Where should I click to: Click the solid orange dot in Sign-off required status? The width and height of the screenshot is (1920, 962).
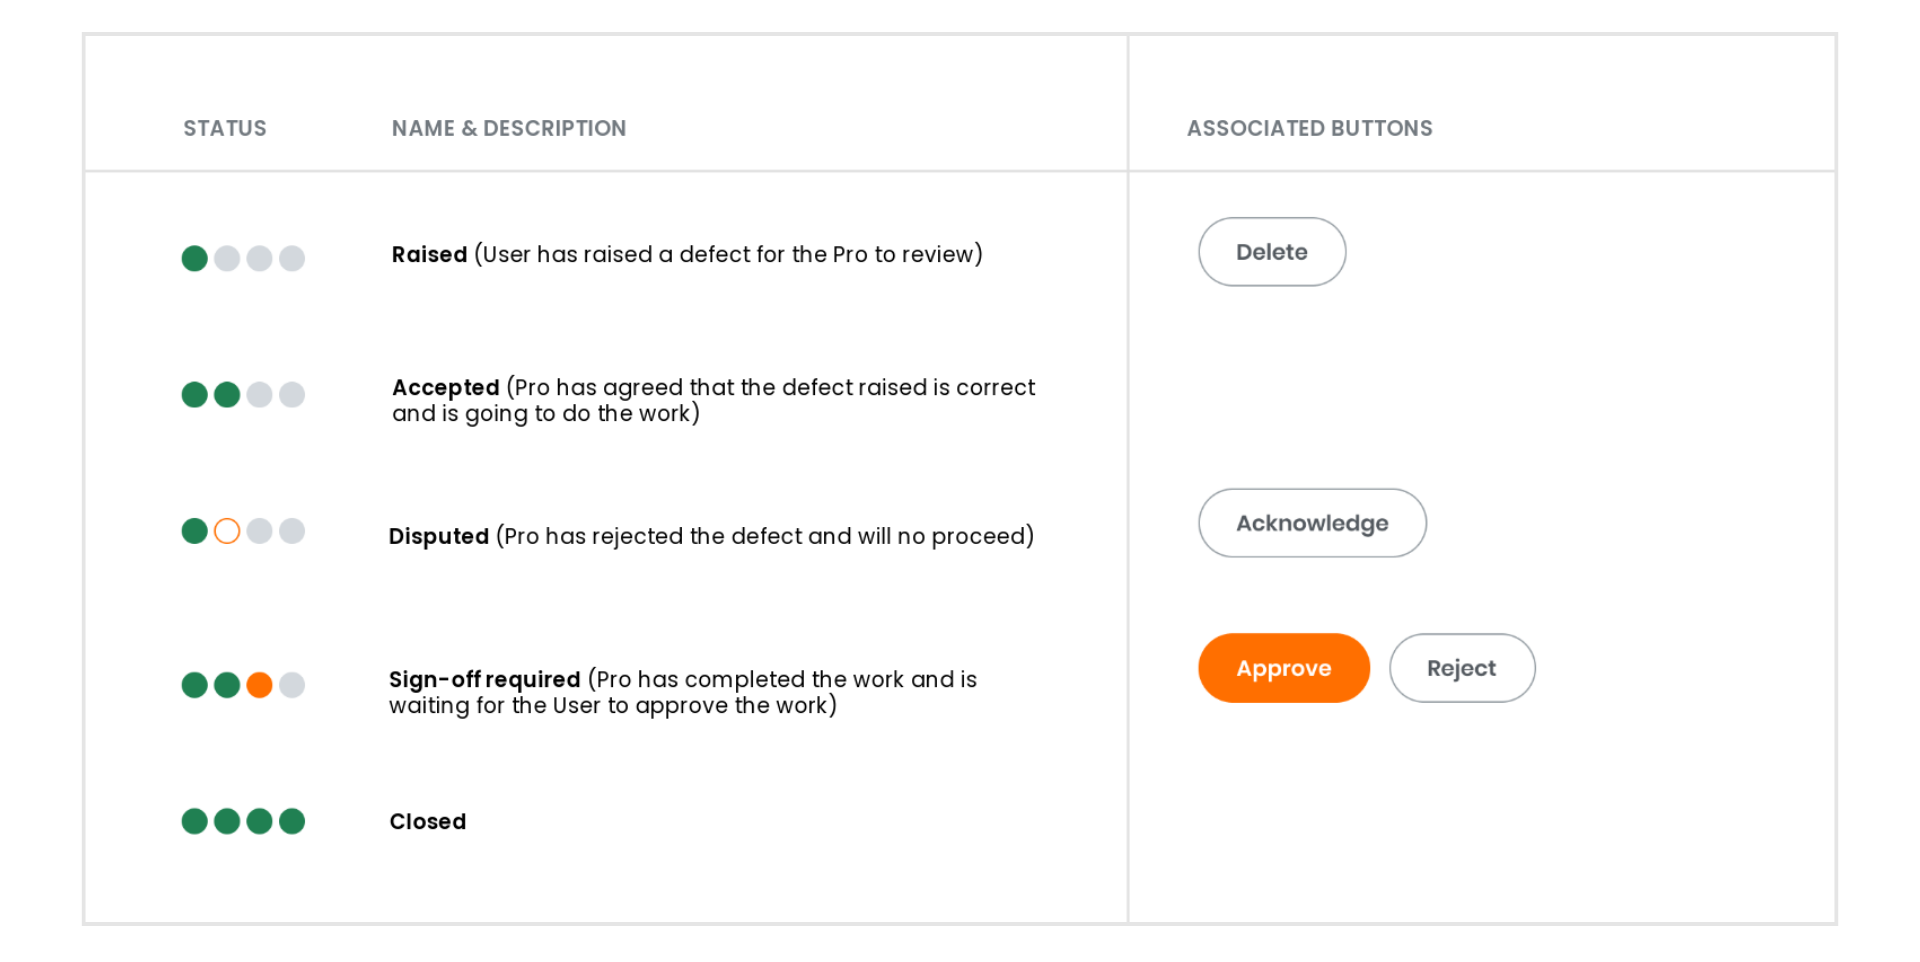(259, 685)
